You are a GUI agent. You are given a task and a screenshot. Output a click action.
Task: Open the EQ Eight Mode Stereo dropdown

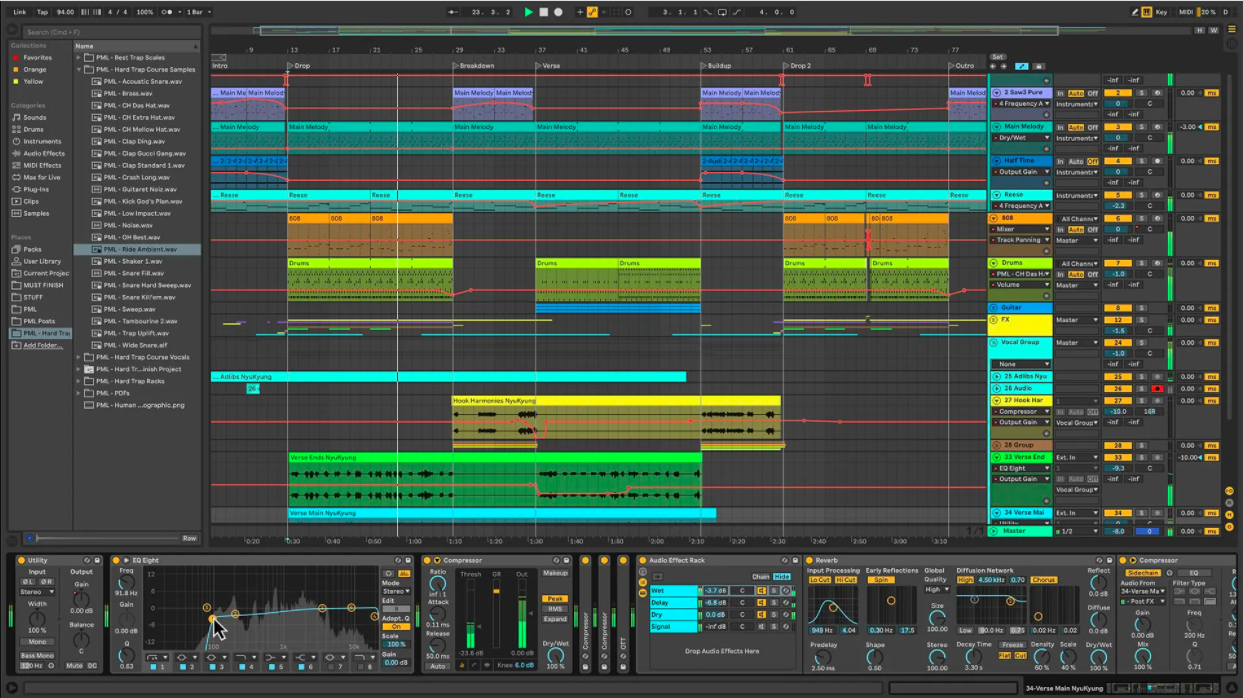pyautogui.click(x=396, y=591)
